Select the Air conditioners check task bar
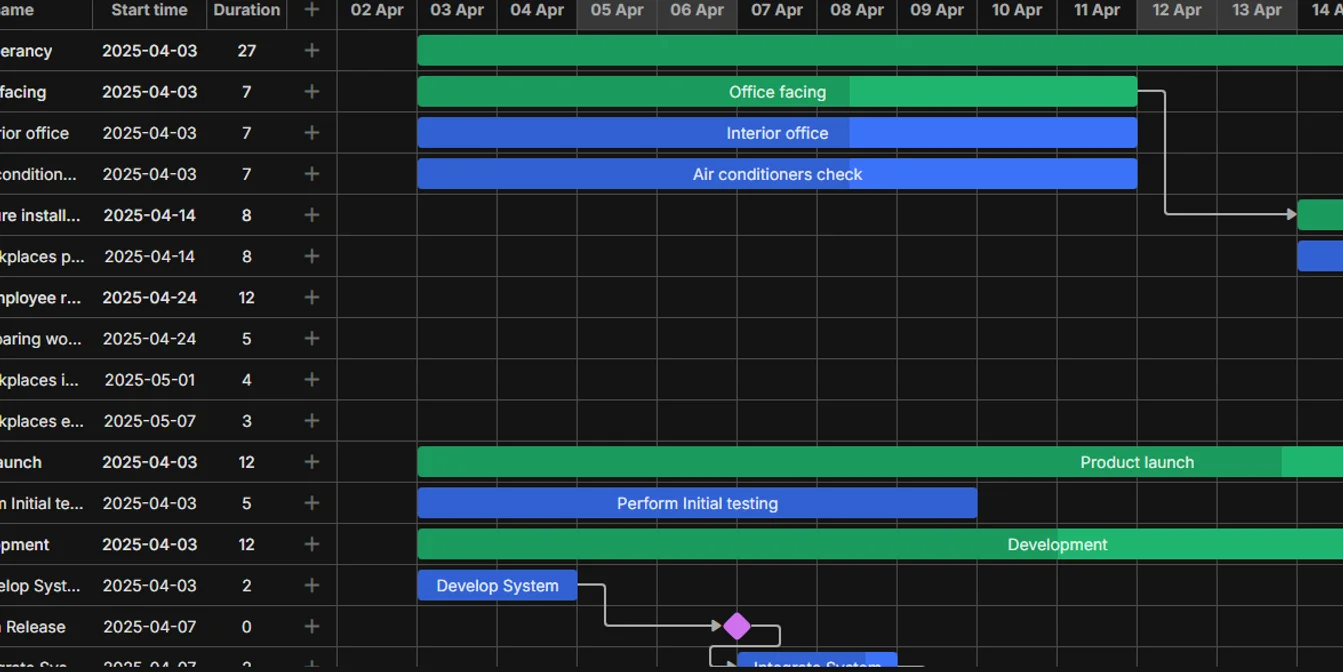Image resolution: width=1343 pixels, height=672 pixels. (x=777, y=174)
